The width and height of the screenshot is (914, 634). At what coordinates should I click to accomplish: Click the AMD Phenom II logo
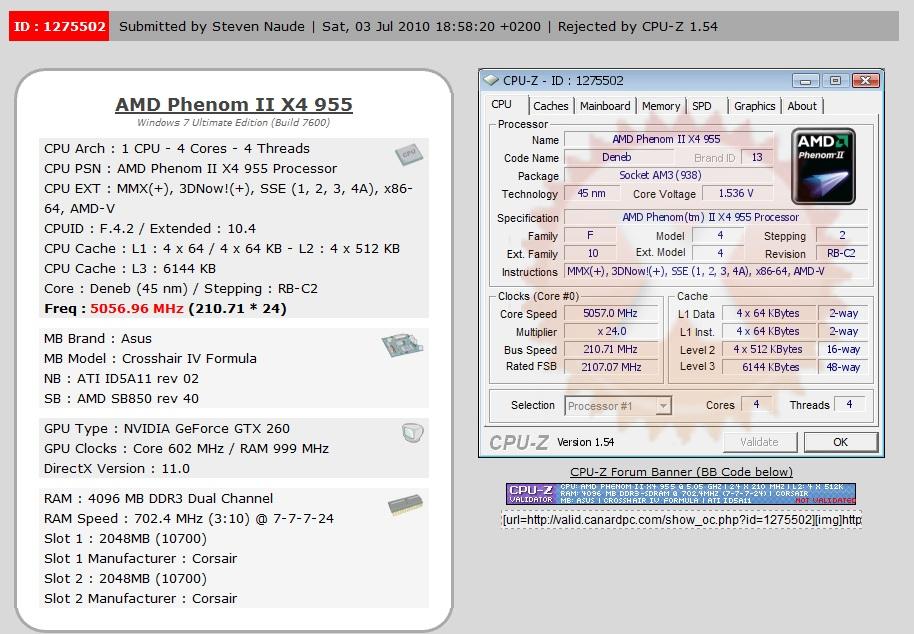pos(823,167)
